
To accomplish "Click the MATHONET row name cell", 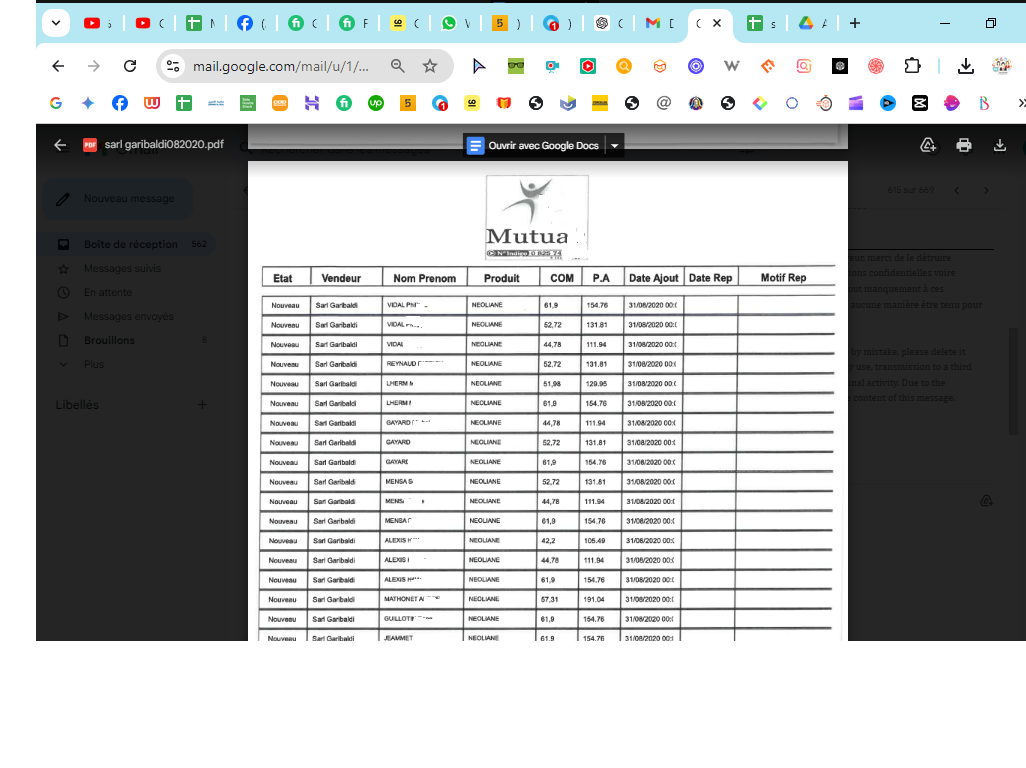I will coord(422,599).
